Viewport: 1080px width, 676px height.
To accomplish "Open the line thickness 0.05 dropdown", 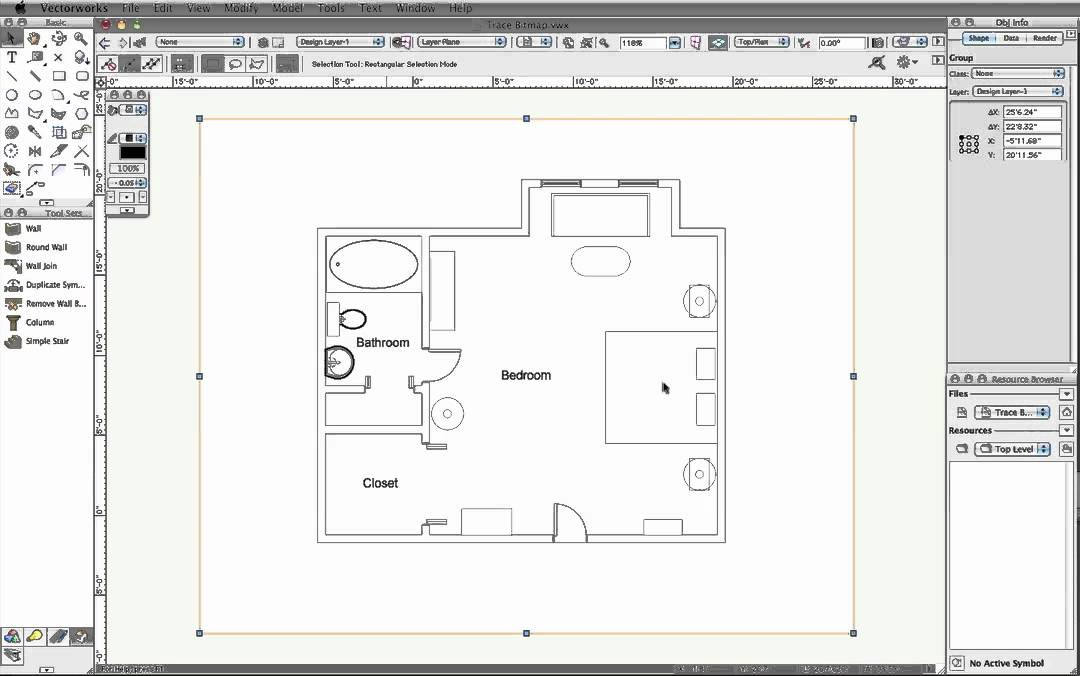I will point(128,183).
